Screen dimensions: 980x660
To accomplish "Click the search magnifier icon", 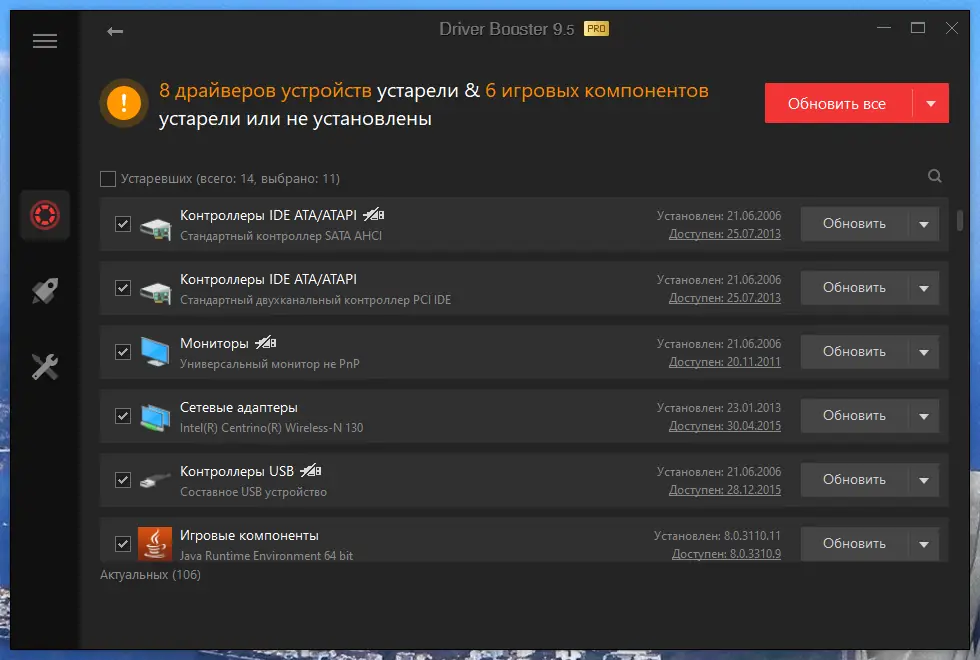I will coord(934,176).
